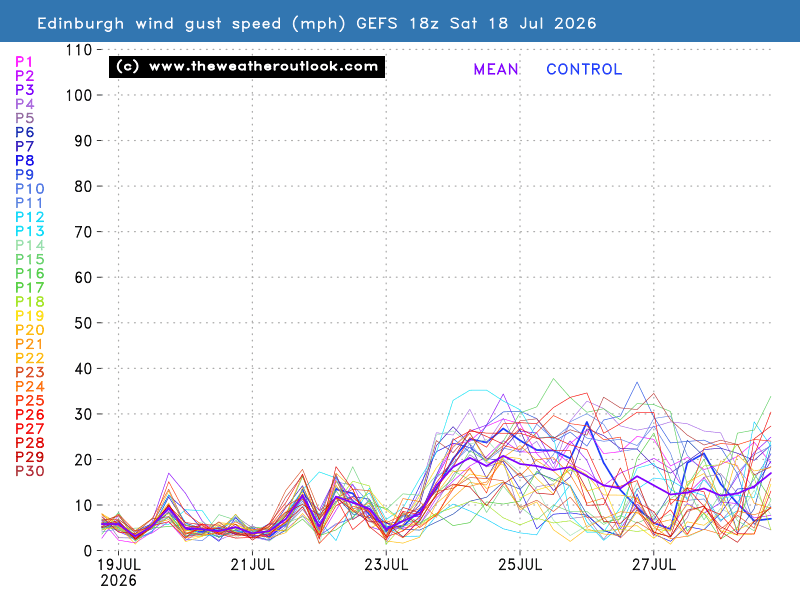Click the 50 y-axis value
Image resolution: width=800 pixels, height=600 pixels.
pos(83,323)
